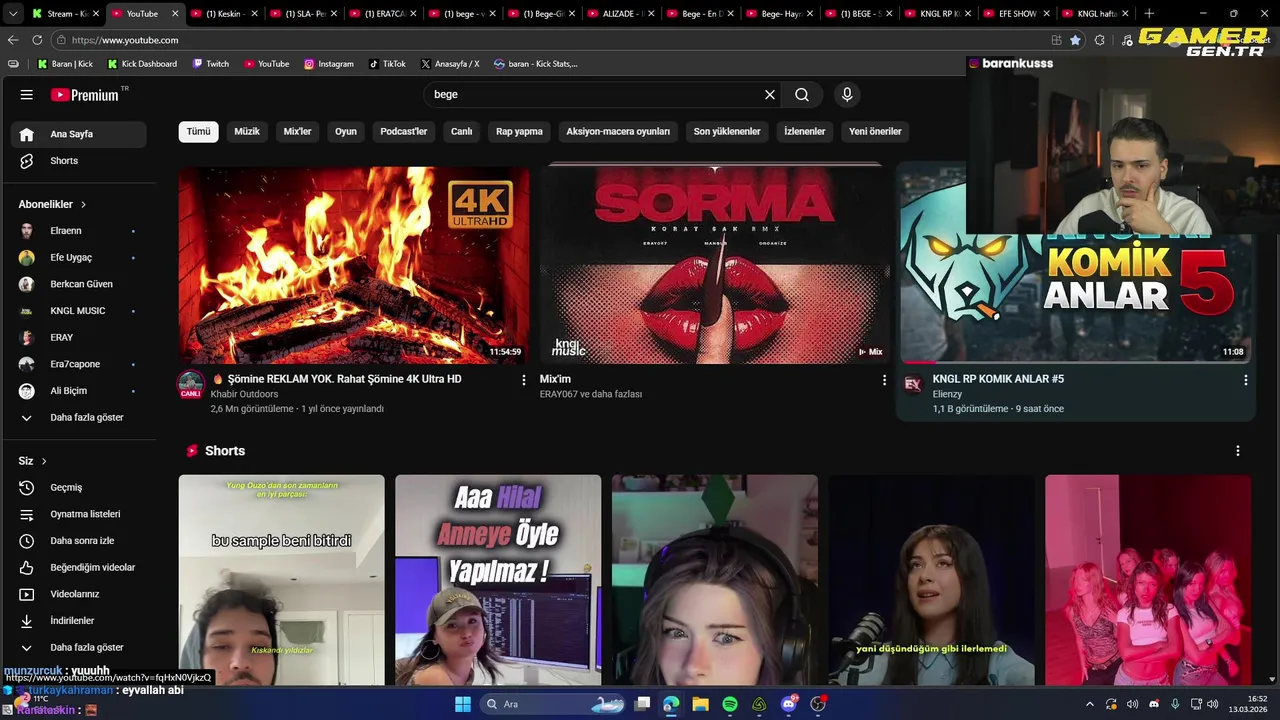Switch to the ALIZADE browser tab
Screen dimensions: 1280x720
[x=620, y=14]
